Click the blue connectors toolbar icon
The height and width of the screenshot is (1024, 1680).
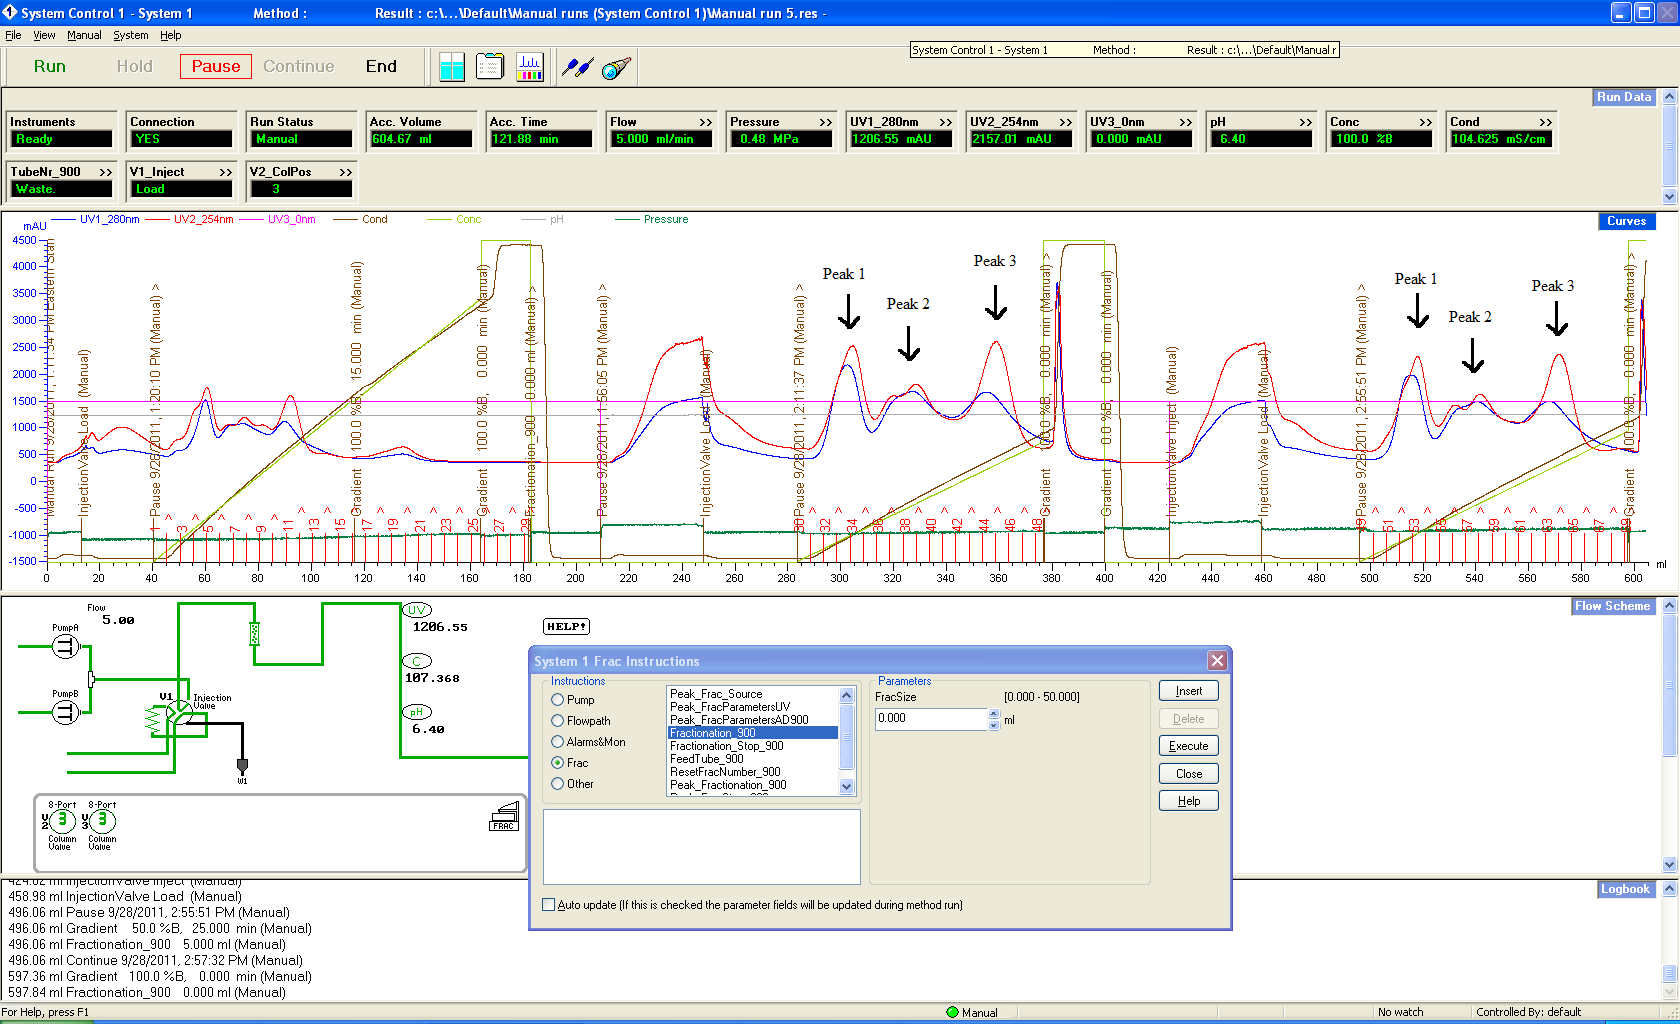tap(577, 67)
